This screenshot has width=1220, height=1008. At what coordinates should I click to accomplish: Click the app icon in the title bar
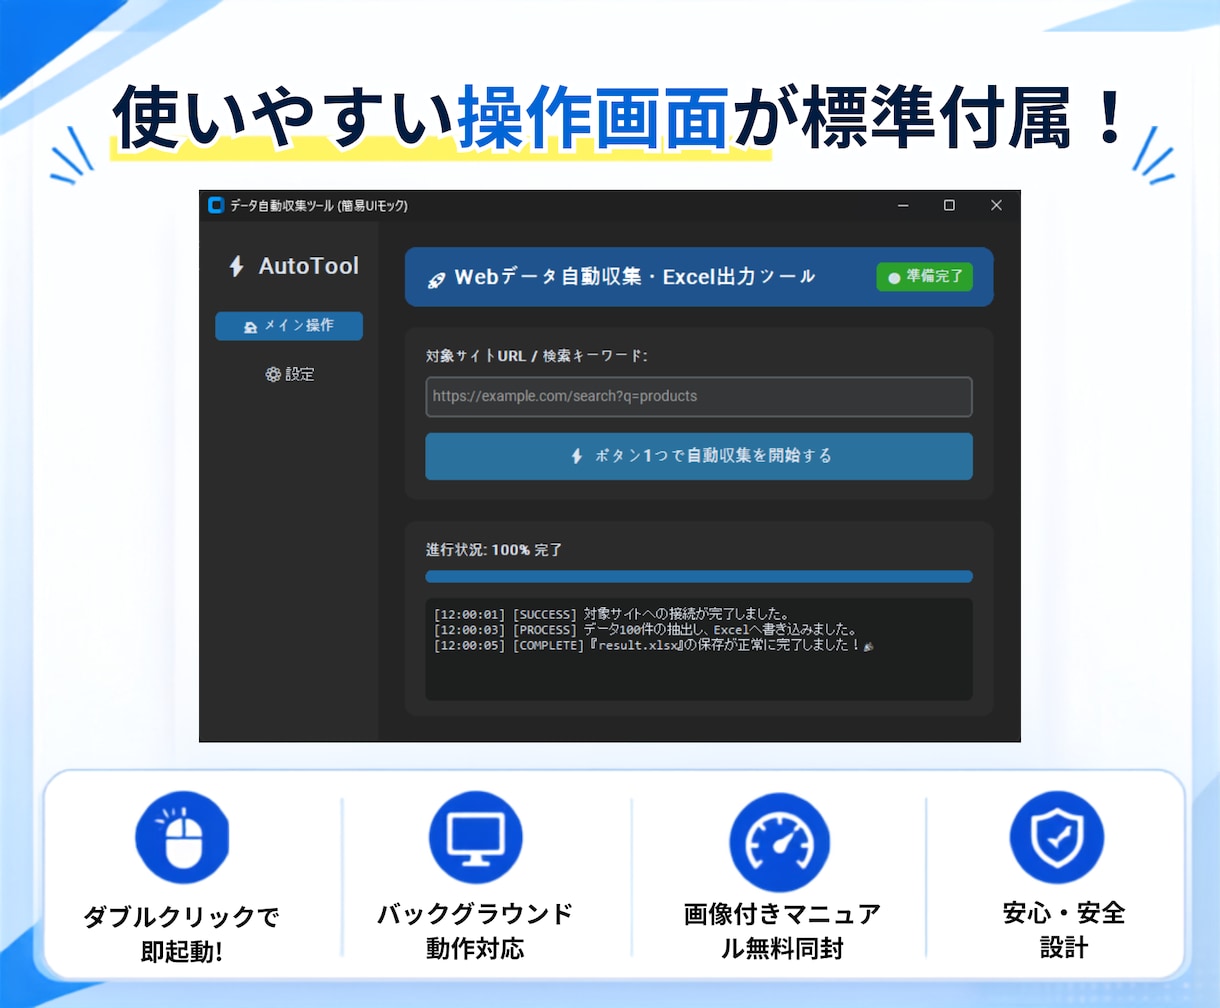coord(215,205)
